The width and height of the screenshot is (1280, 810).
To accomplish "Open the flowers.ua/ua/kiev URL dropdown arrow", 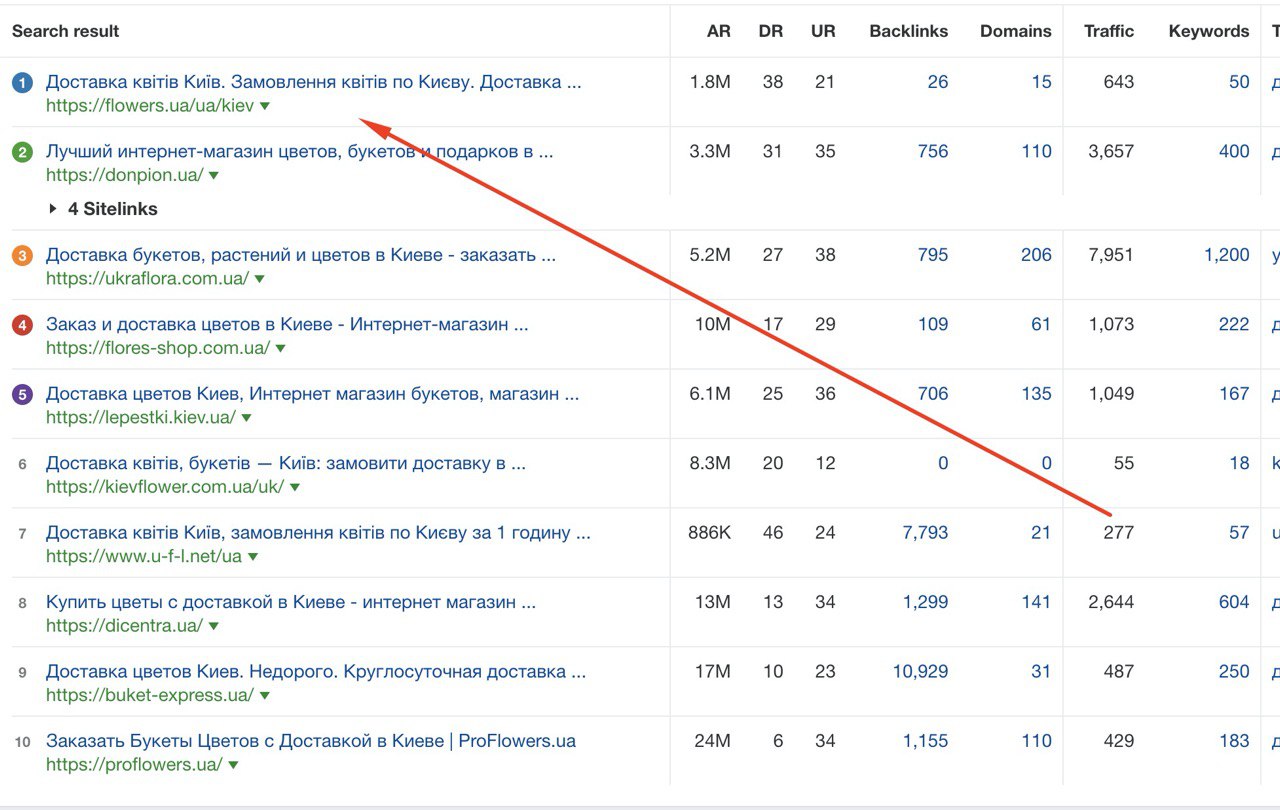I will (x=265, y=106).
